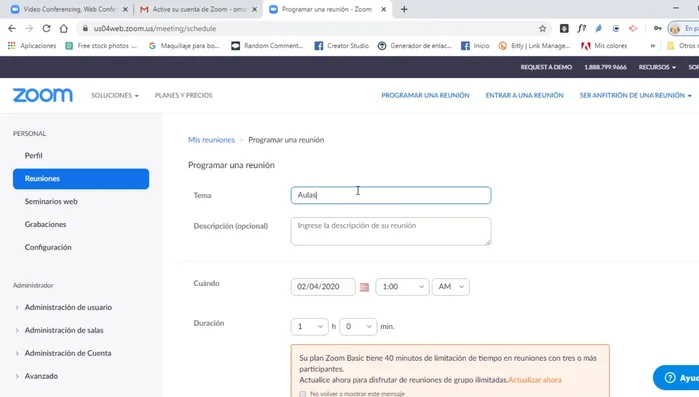Click the browser back arrow
This screenshot has width=699, height=397.
click(12, 29)
